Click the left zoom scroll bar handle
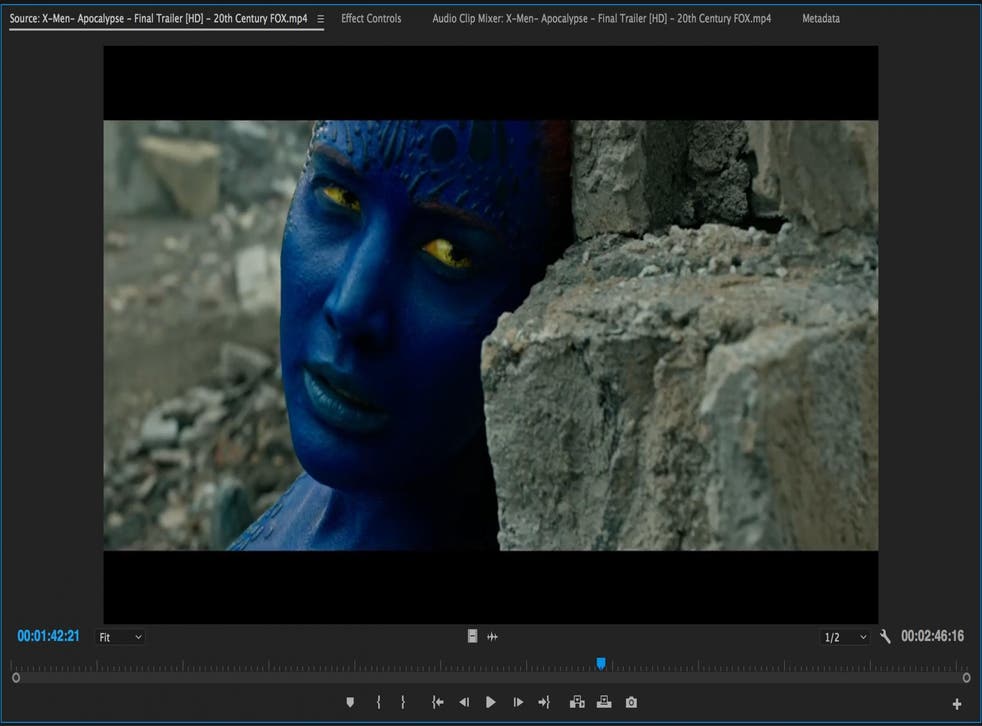Viewport: 982px width, 726px height. tap(16, 678)
